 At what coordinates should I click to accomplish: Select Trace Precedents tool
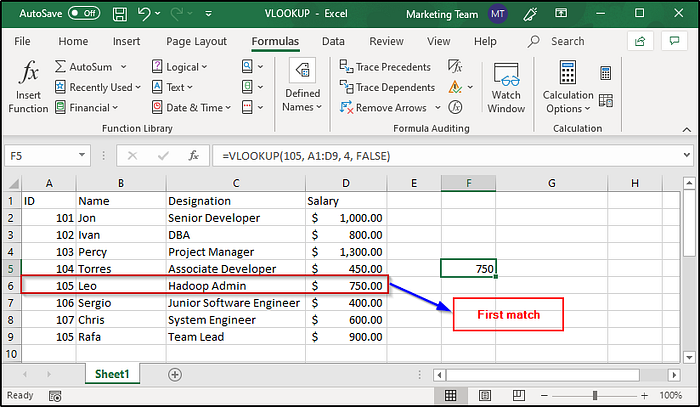pyautogui.click(x=385, y=67)
